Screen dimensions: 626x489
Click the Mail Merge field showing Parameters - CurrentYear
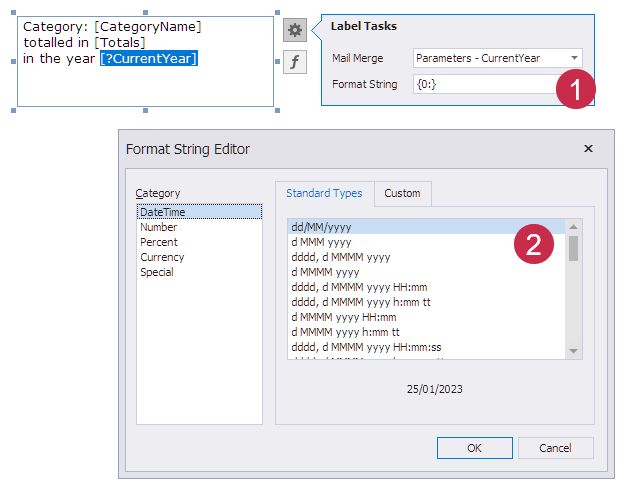point(497,58)
